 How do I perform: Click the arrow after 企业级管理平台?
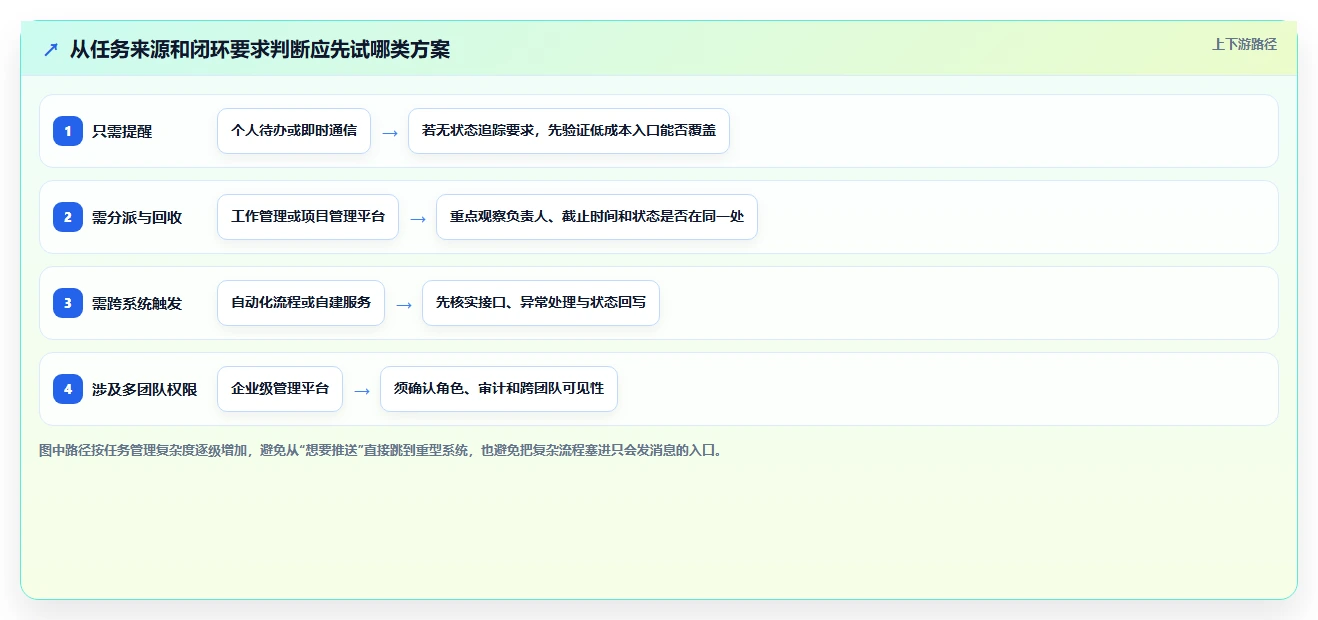click(362, 390)
